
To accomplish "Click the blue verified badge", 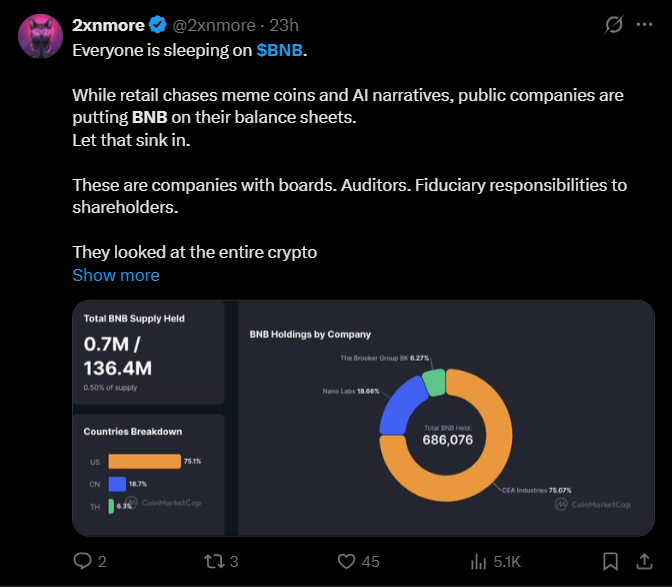I will click(156, 24).
